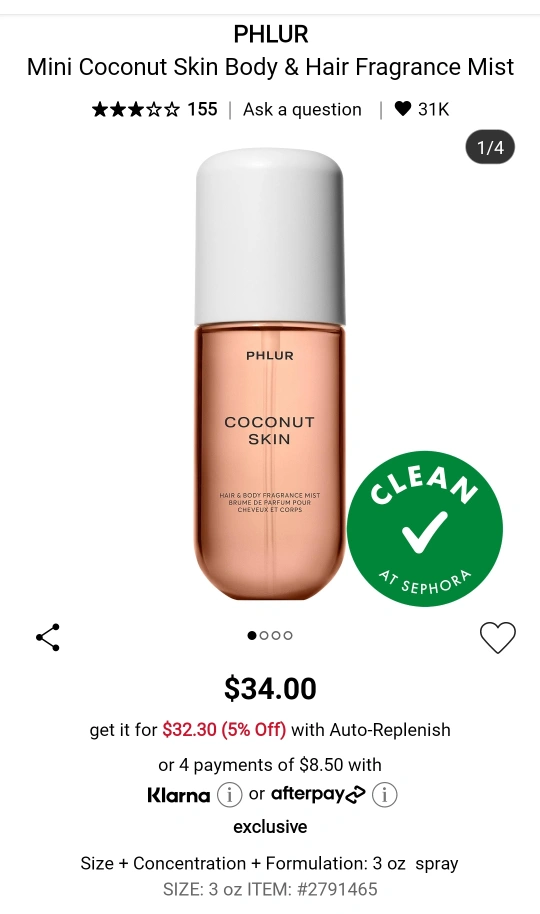
Task: Select the third image carousel dot
Action: click(x=276, y=635)
